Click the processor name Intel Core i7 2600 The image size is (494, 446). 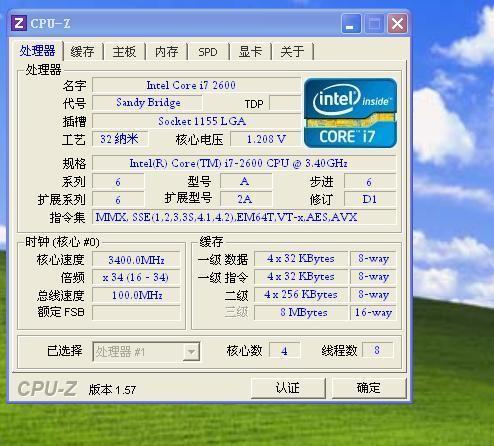[196, 85]
